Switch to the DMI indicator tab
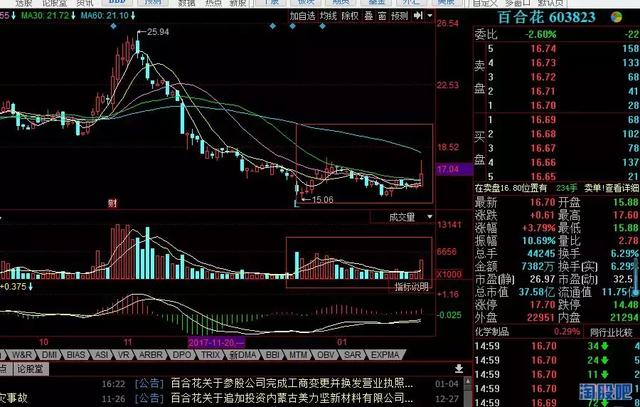 tap(49, 355)
